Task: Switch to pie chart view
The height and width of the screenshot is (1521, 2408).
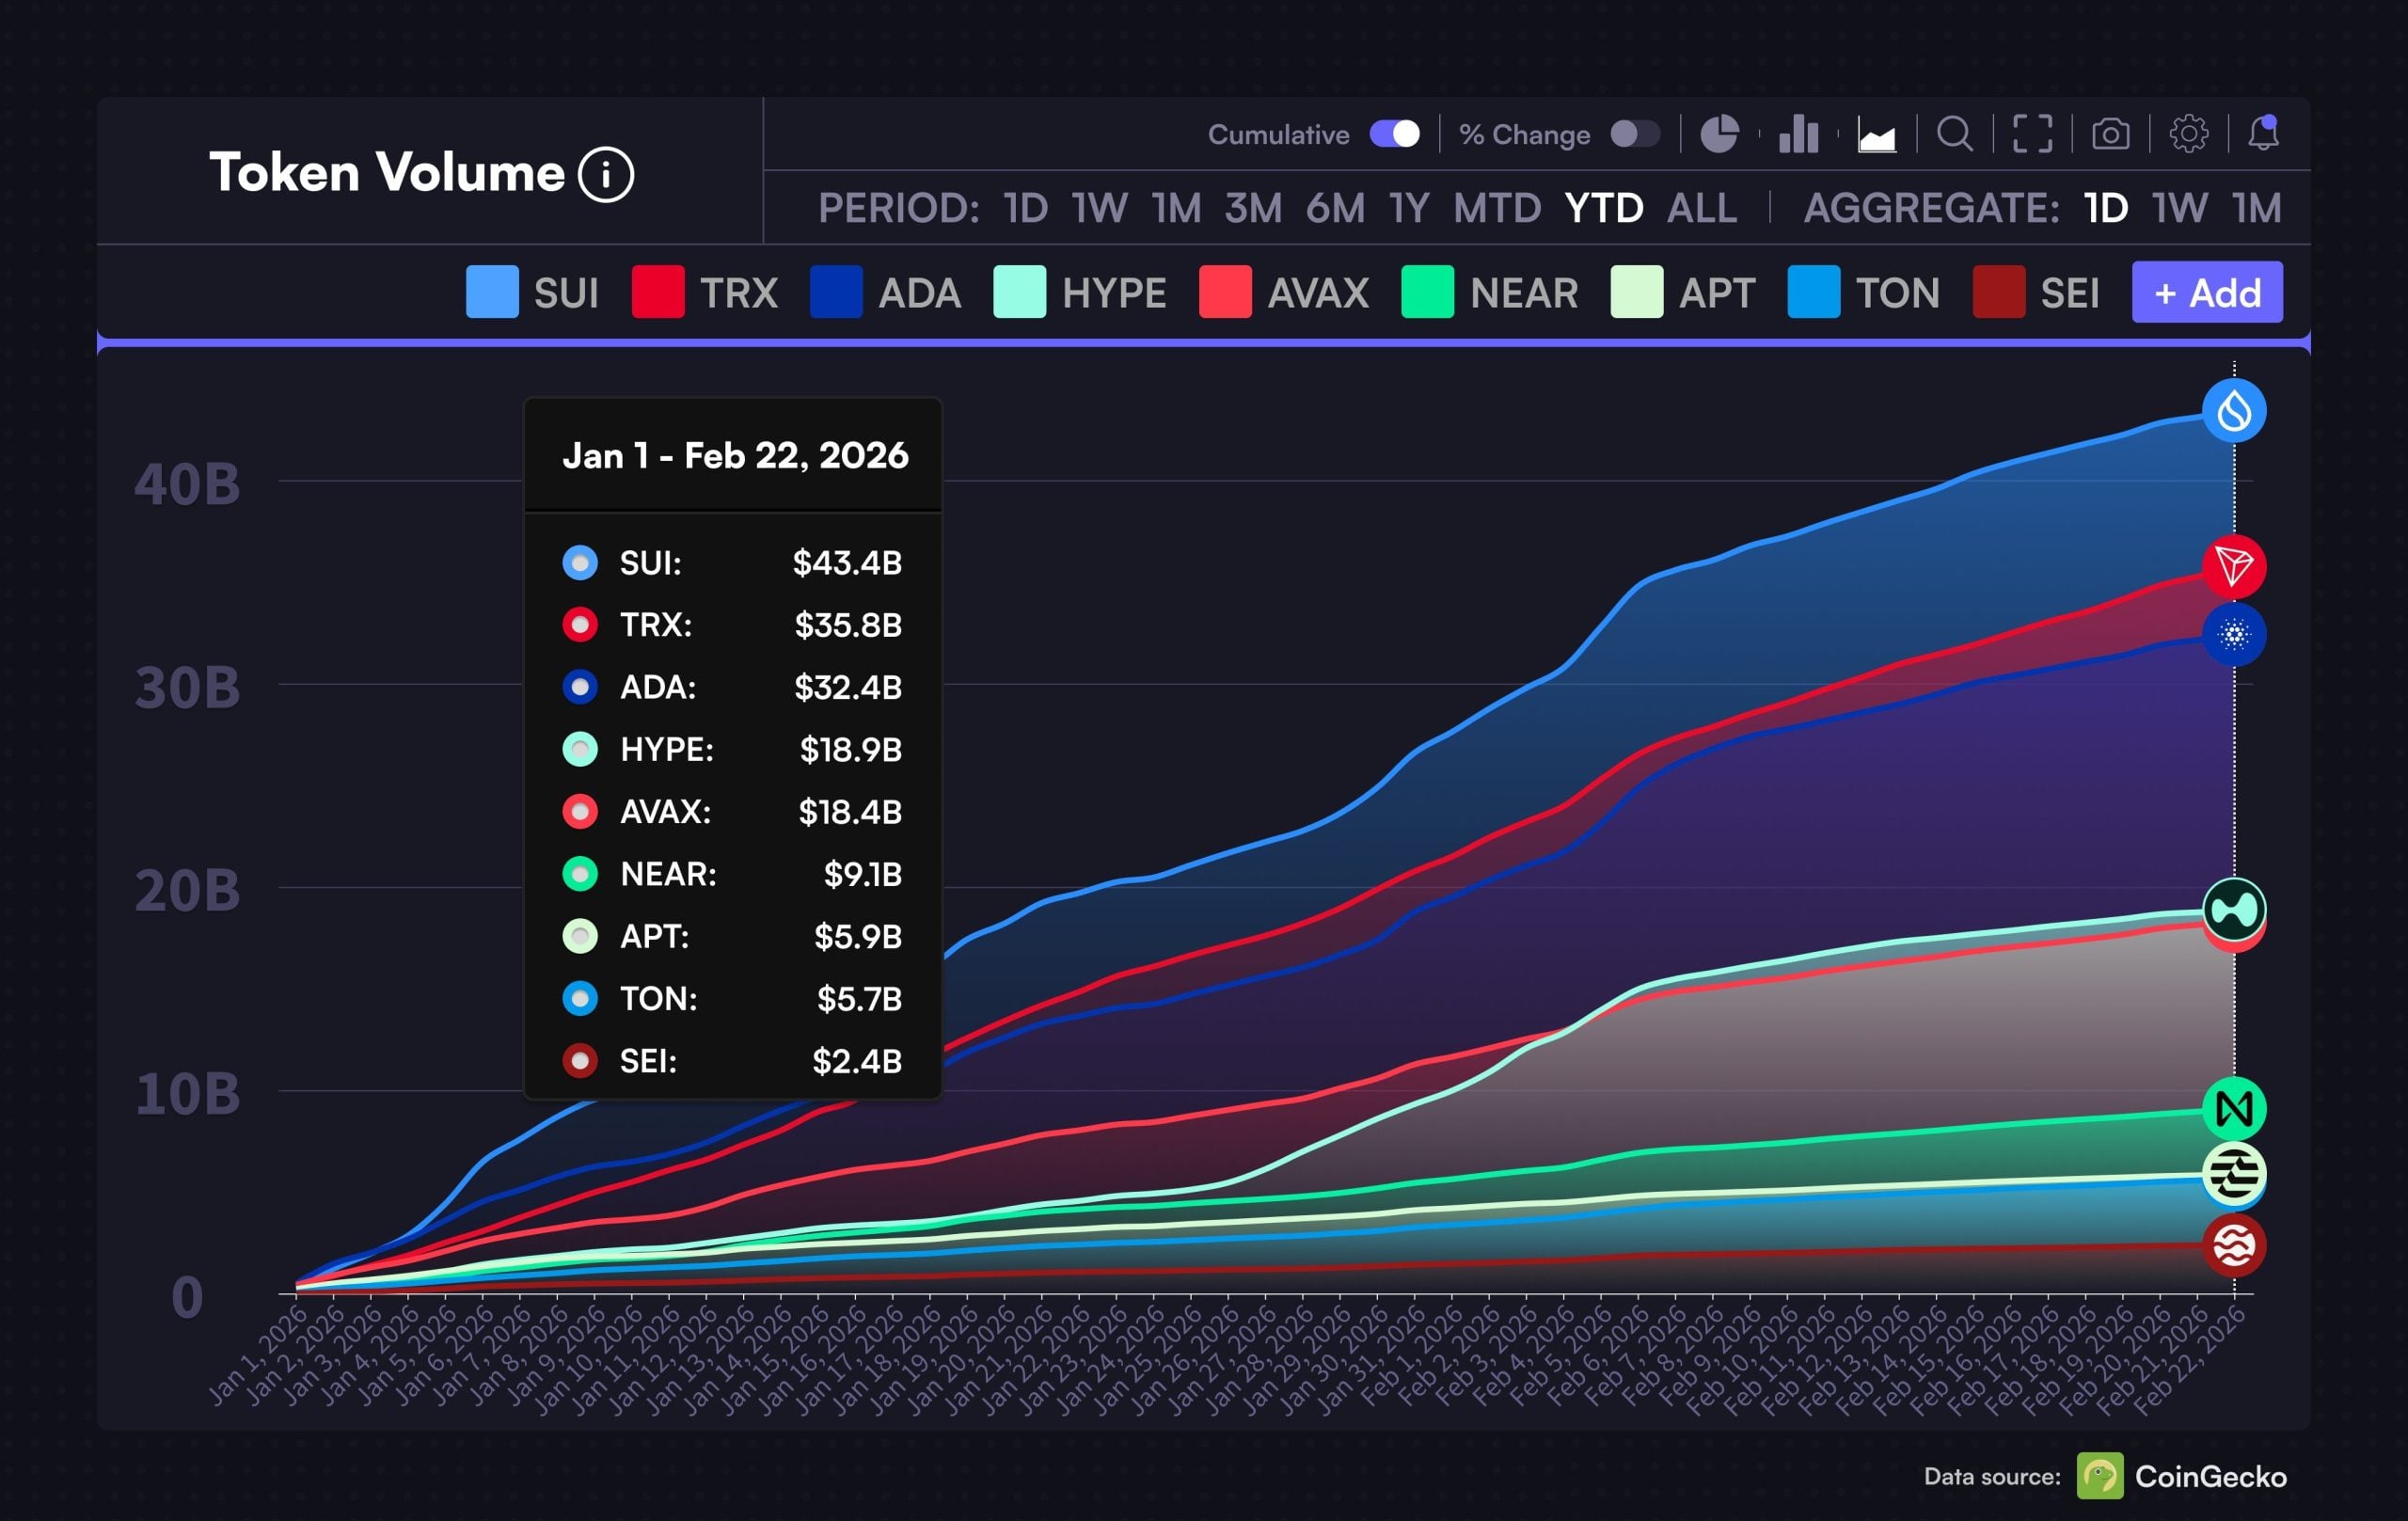Action: 1719,134
